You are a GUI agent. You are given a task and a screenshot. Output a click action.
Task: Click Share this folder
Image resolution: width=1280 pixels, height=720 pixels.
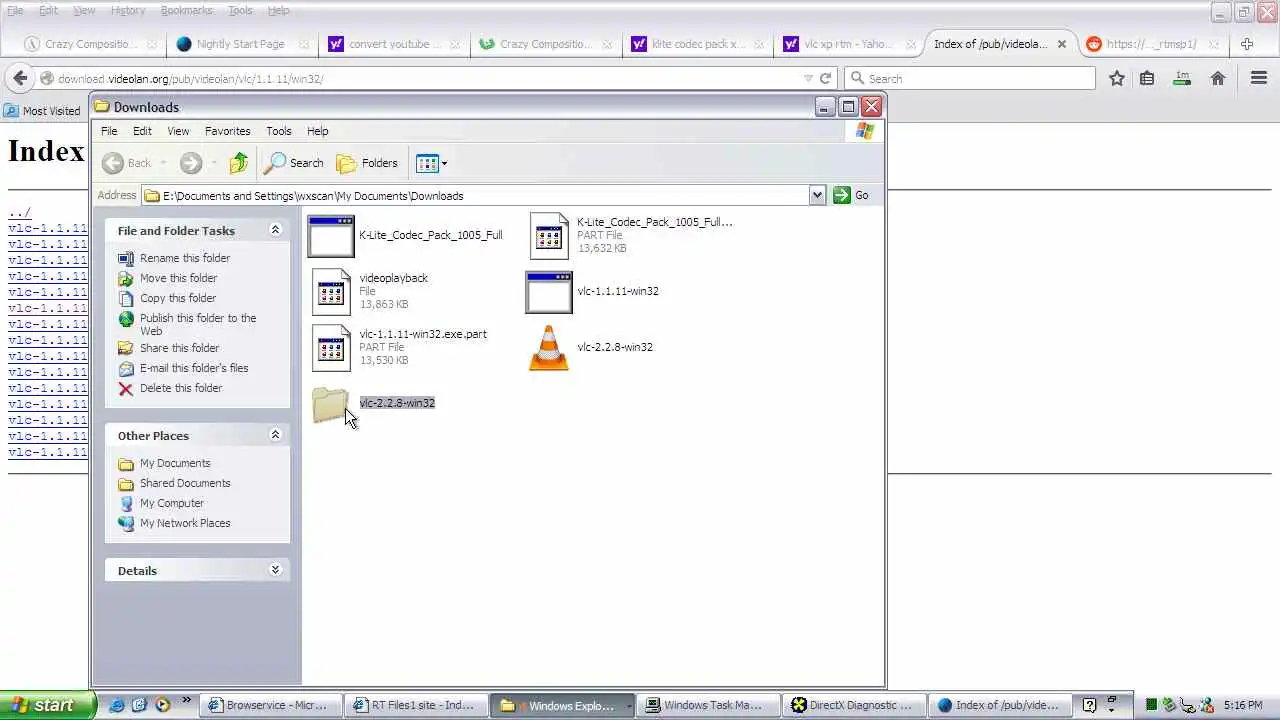pyautogui.click(x=179, y=348)
